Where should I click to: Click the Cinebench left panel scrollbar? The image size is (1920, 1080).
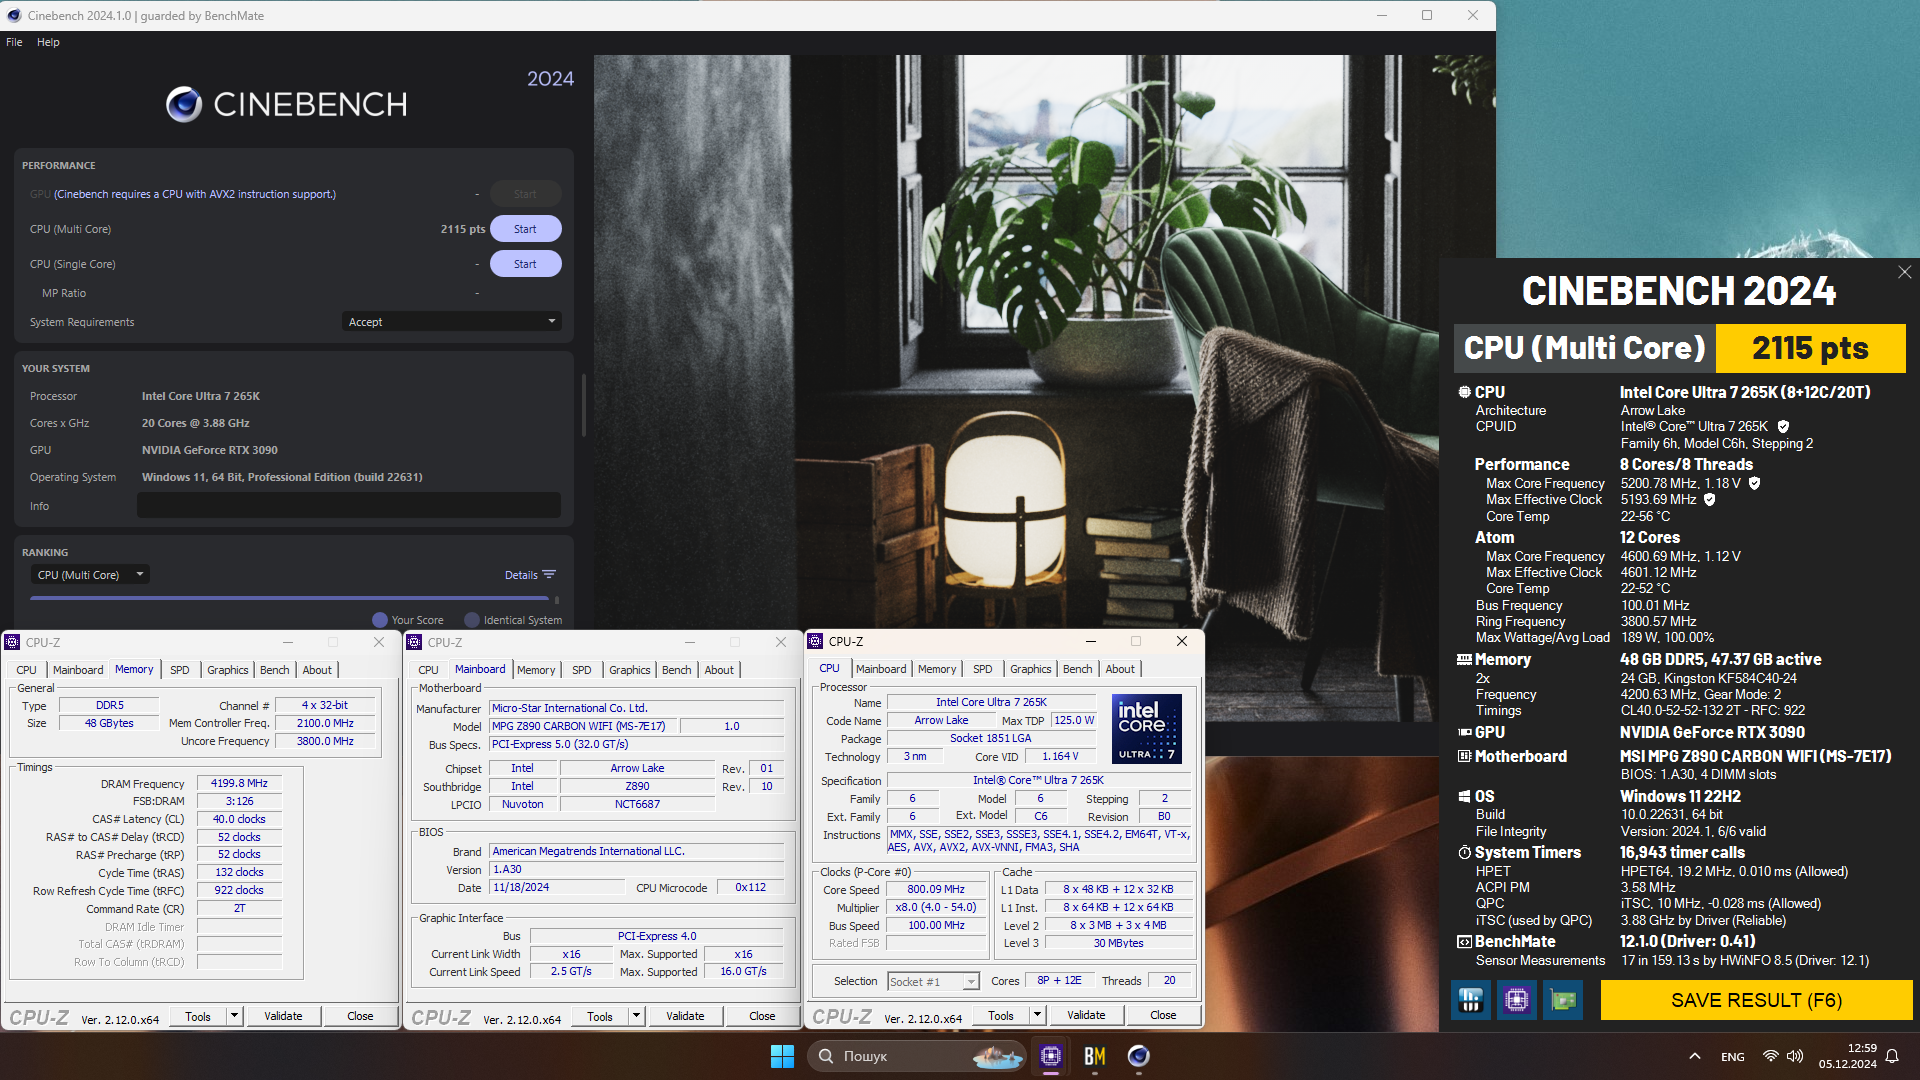tap(583, 405)
